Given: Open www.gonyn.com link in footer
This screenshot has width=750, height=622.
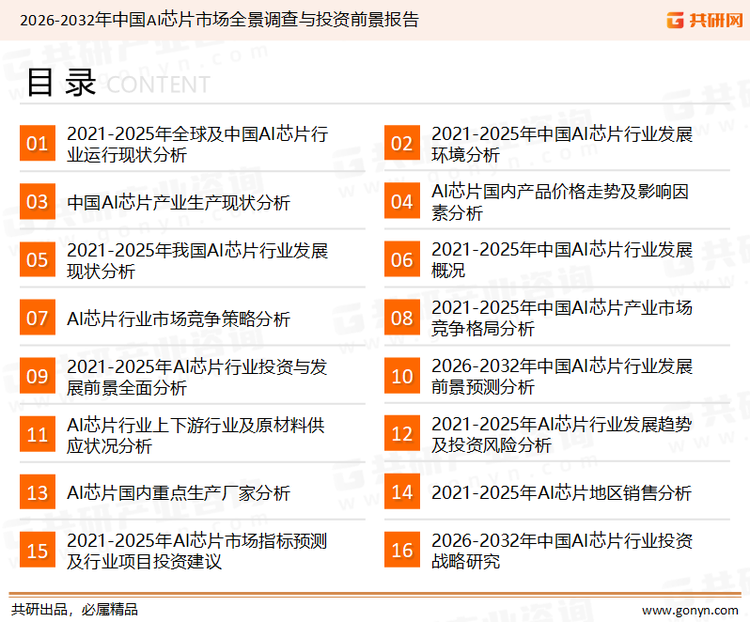Looking at the screenshot, I should 690,610.
